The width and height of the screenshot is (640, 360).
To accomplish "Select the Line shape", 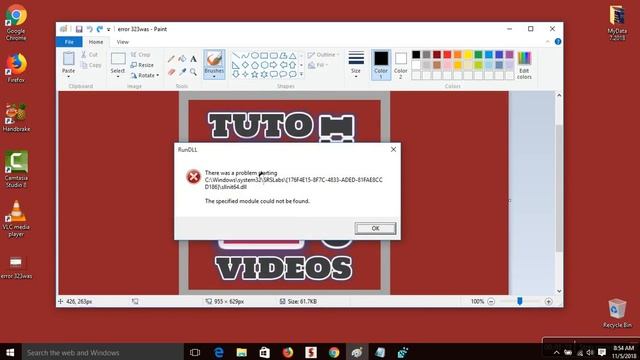I will 236,56.
